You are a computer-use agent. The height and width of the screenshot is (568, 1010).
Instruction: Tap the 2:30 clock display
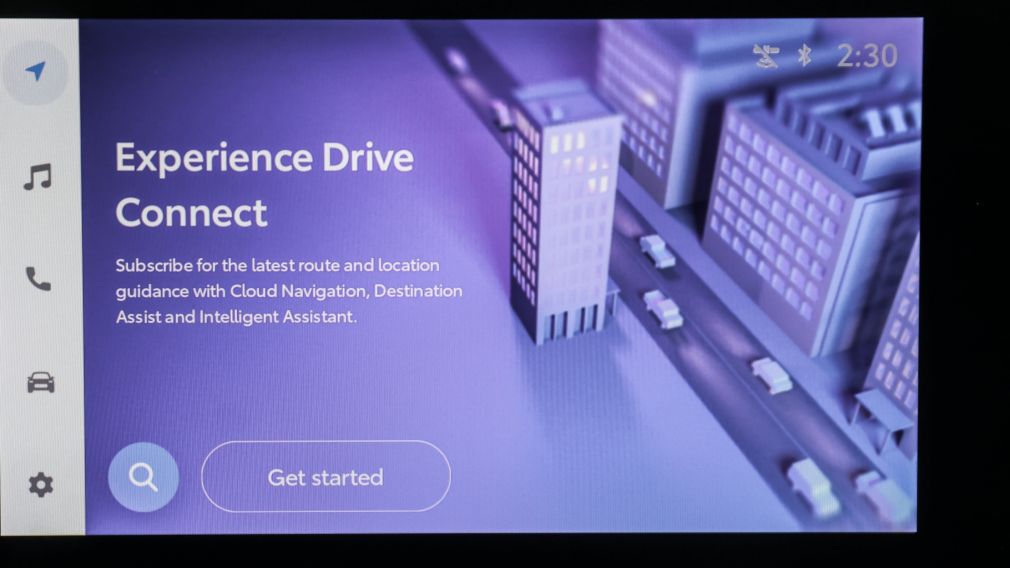pyautogui.click(x=866, y=56)
